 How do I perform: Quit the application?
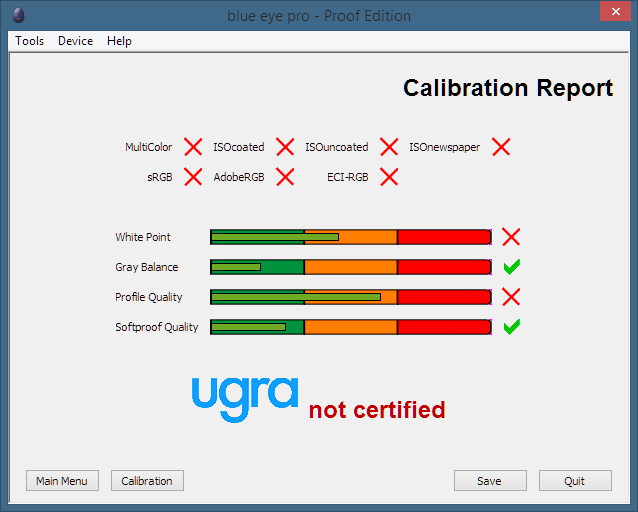[x=575, y=481]
